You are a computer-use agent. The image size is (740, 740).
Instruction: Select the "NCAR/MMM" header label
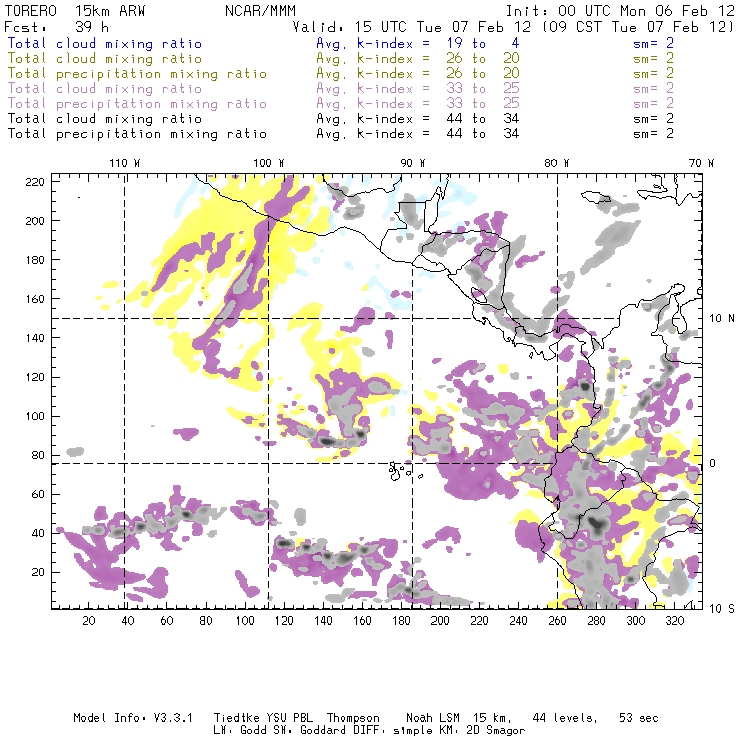point(260,11)
